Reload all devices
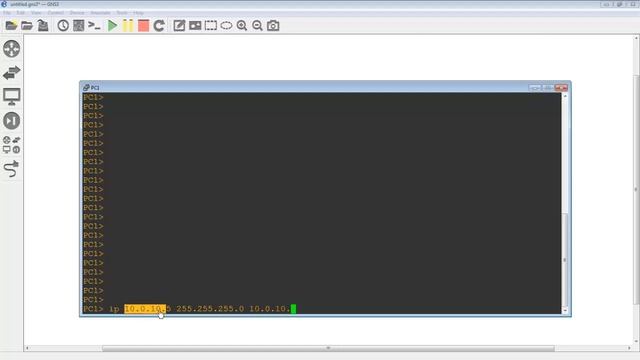The height and width of the screenshot is (360, 640). (x=159, y=26)
